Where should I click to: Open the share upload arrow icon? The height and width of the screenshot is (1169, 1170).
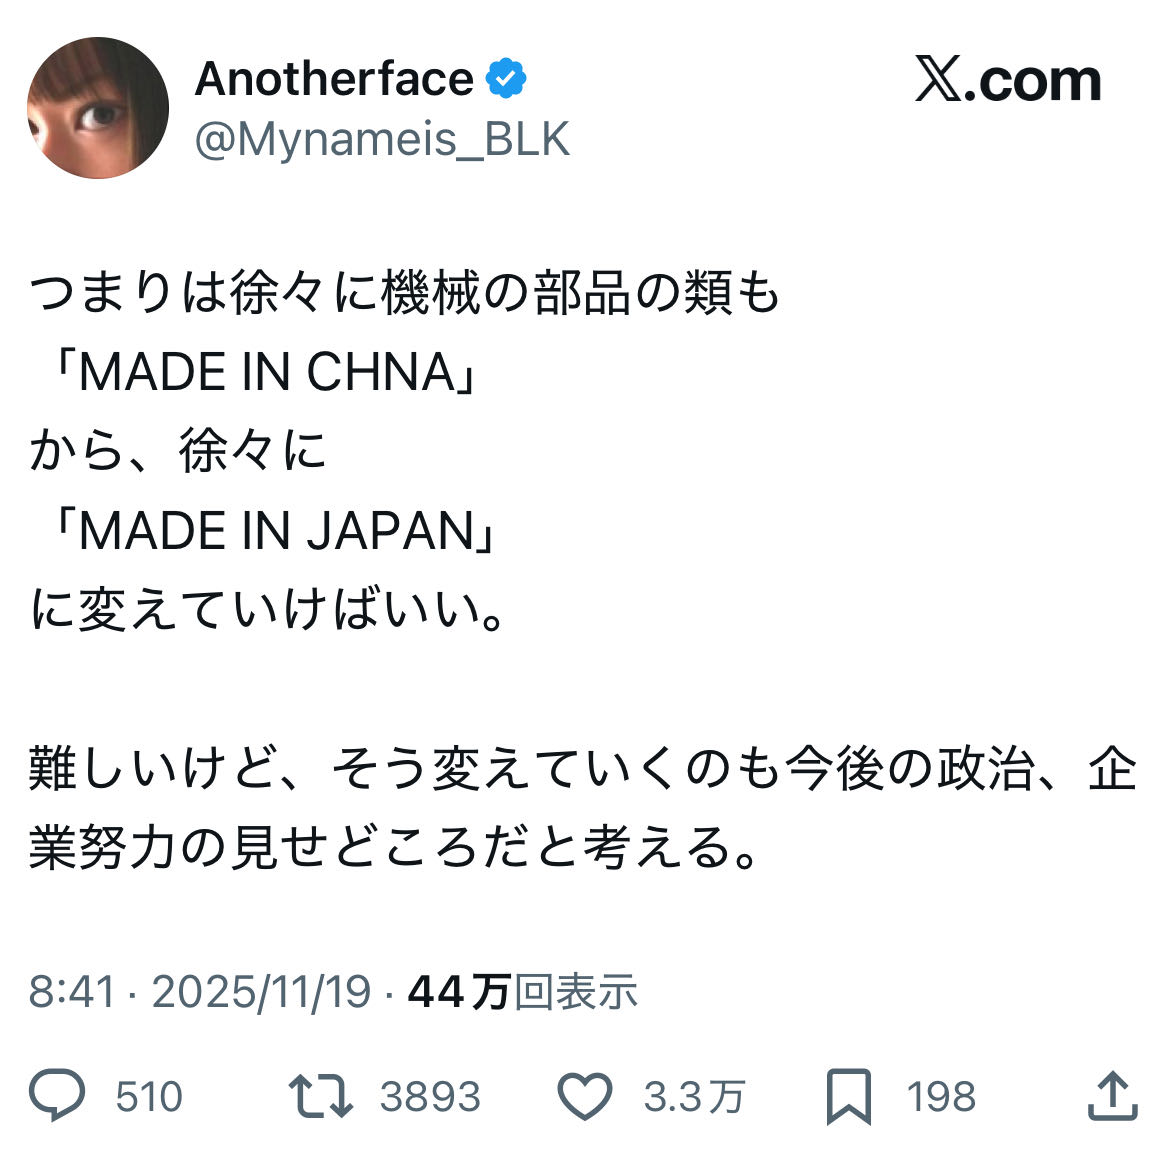coord(1112,1096)
